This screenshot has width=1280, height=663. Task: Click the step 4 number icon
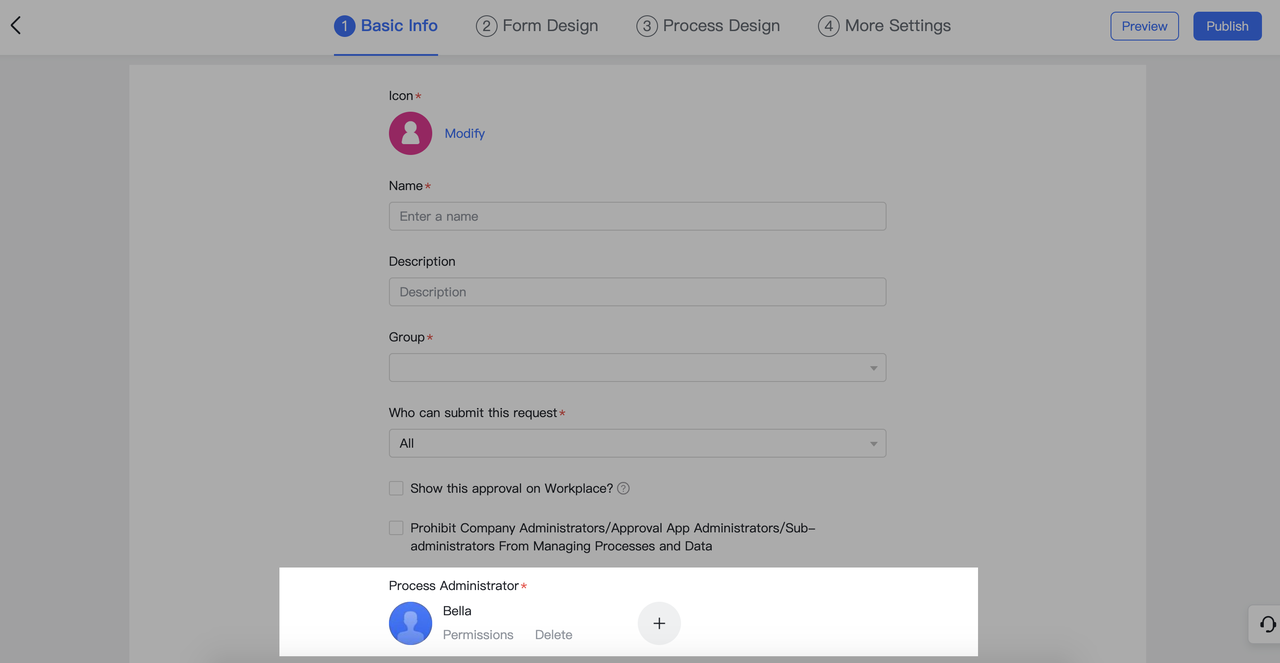coord(828,26)
